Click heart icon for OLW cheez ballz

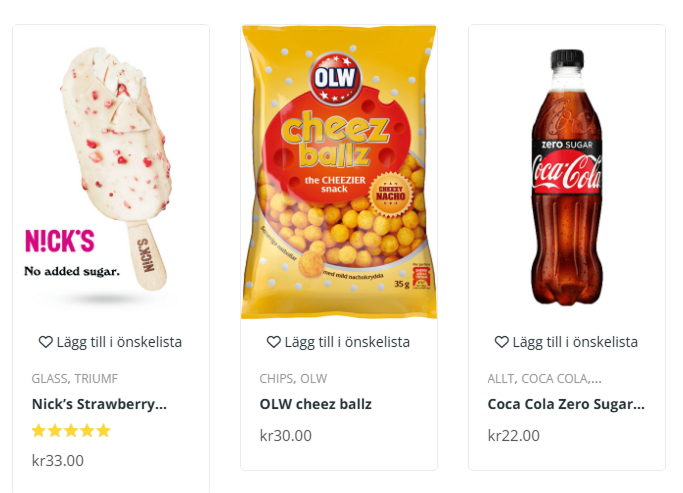[273, 342]
